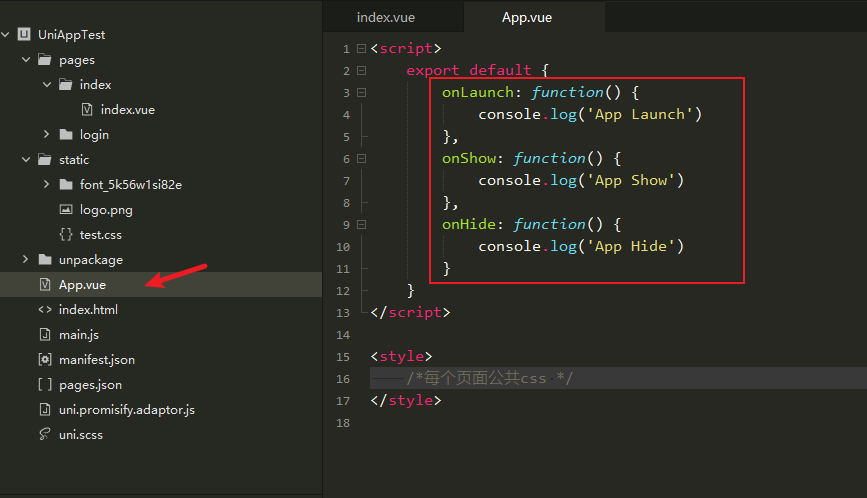The height and width of the screenshot is (498, 867).
Task: Select the font_5k56w1si82e folder label
Action: 130,185
